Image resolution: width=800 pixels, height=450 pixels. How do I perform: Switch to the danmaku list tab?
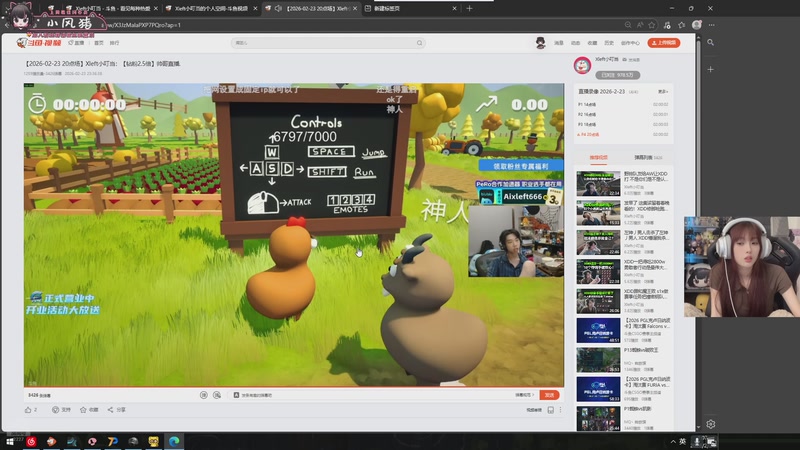[647, 158]
